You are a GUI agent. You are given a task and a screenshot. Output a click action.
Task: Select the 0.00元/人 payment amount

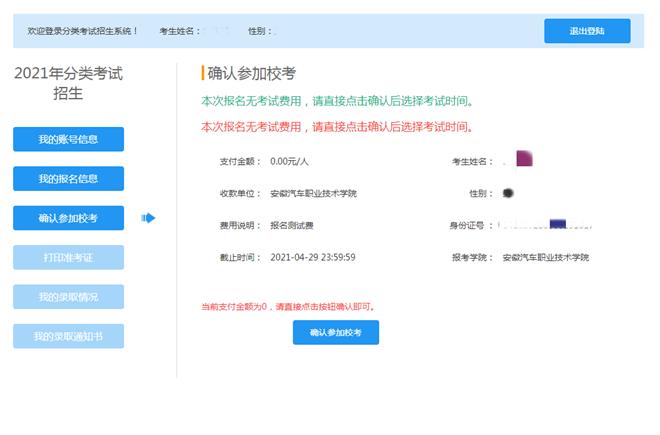click(290, 161)
